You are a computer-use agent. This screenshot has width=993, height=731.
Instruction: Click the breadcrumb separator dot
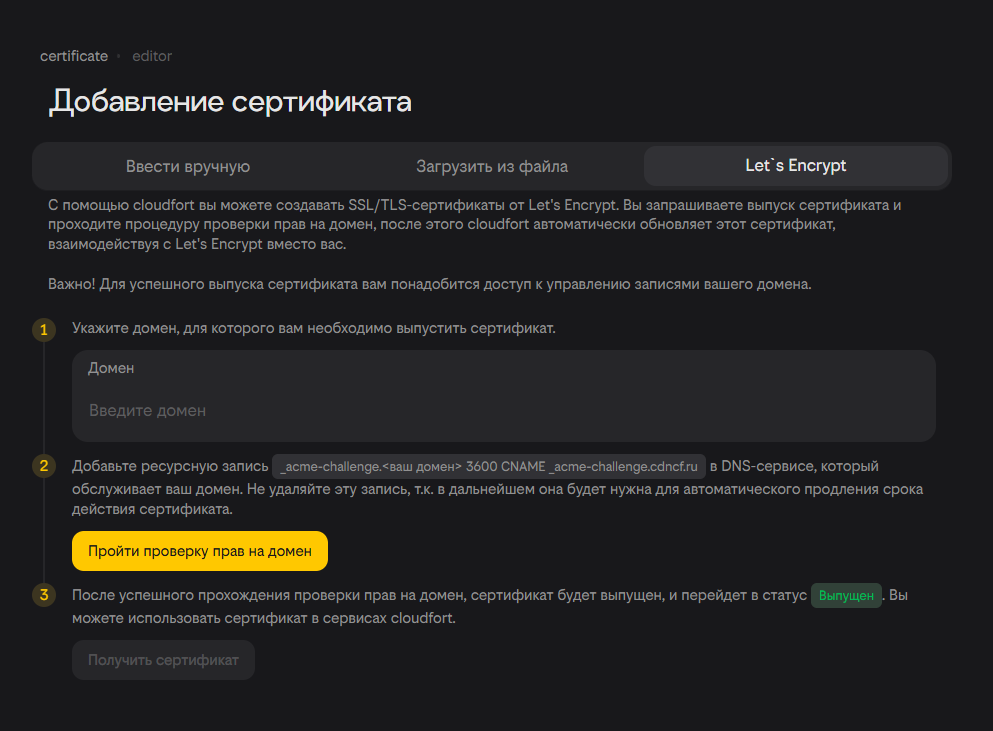(119, 56)
